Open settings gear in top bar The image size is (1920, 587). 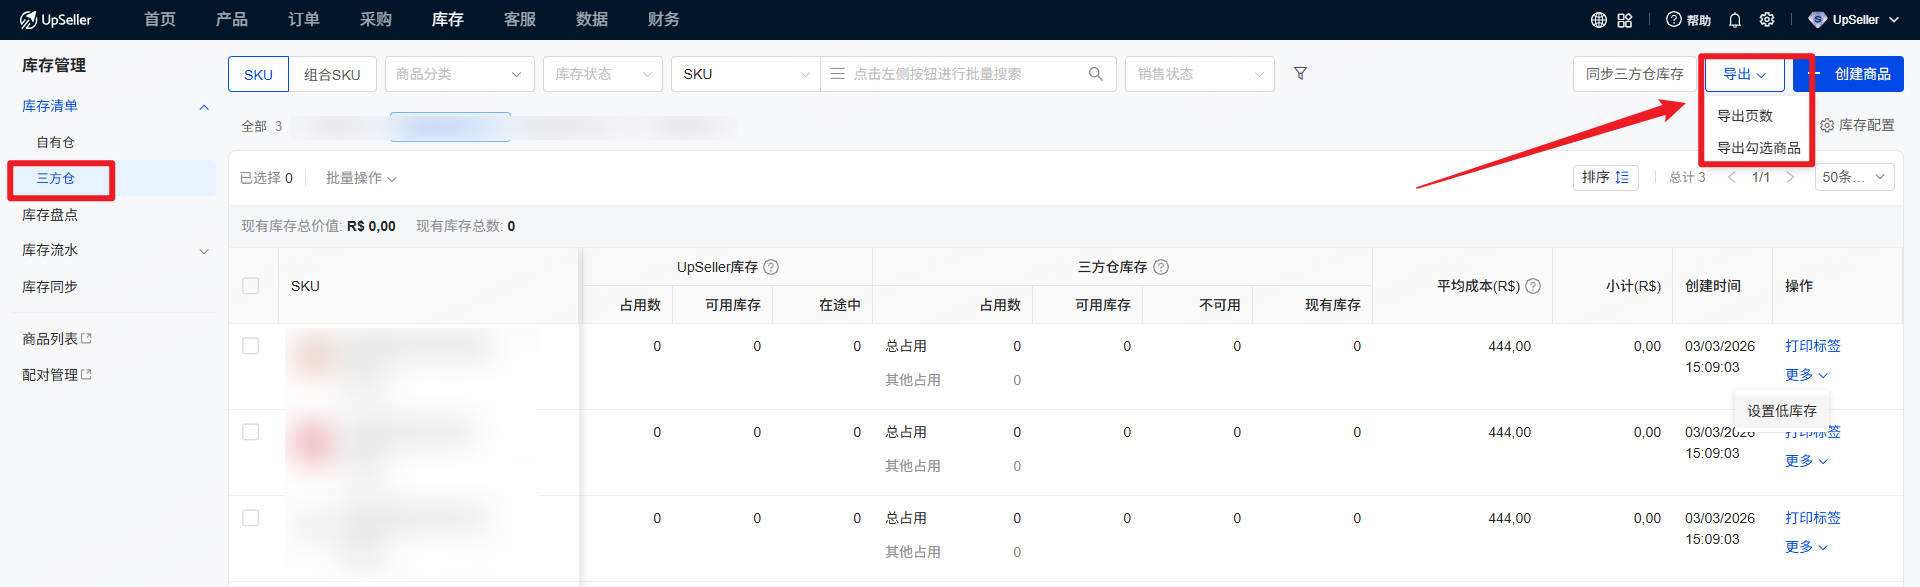[x=1767, y=20]
